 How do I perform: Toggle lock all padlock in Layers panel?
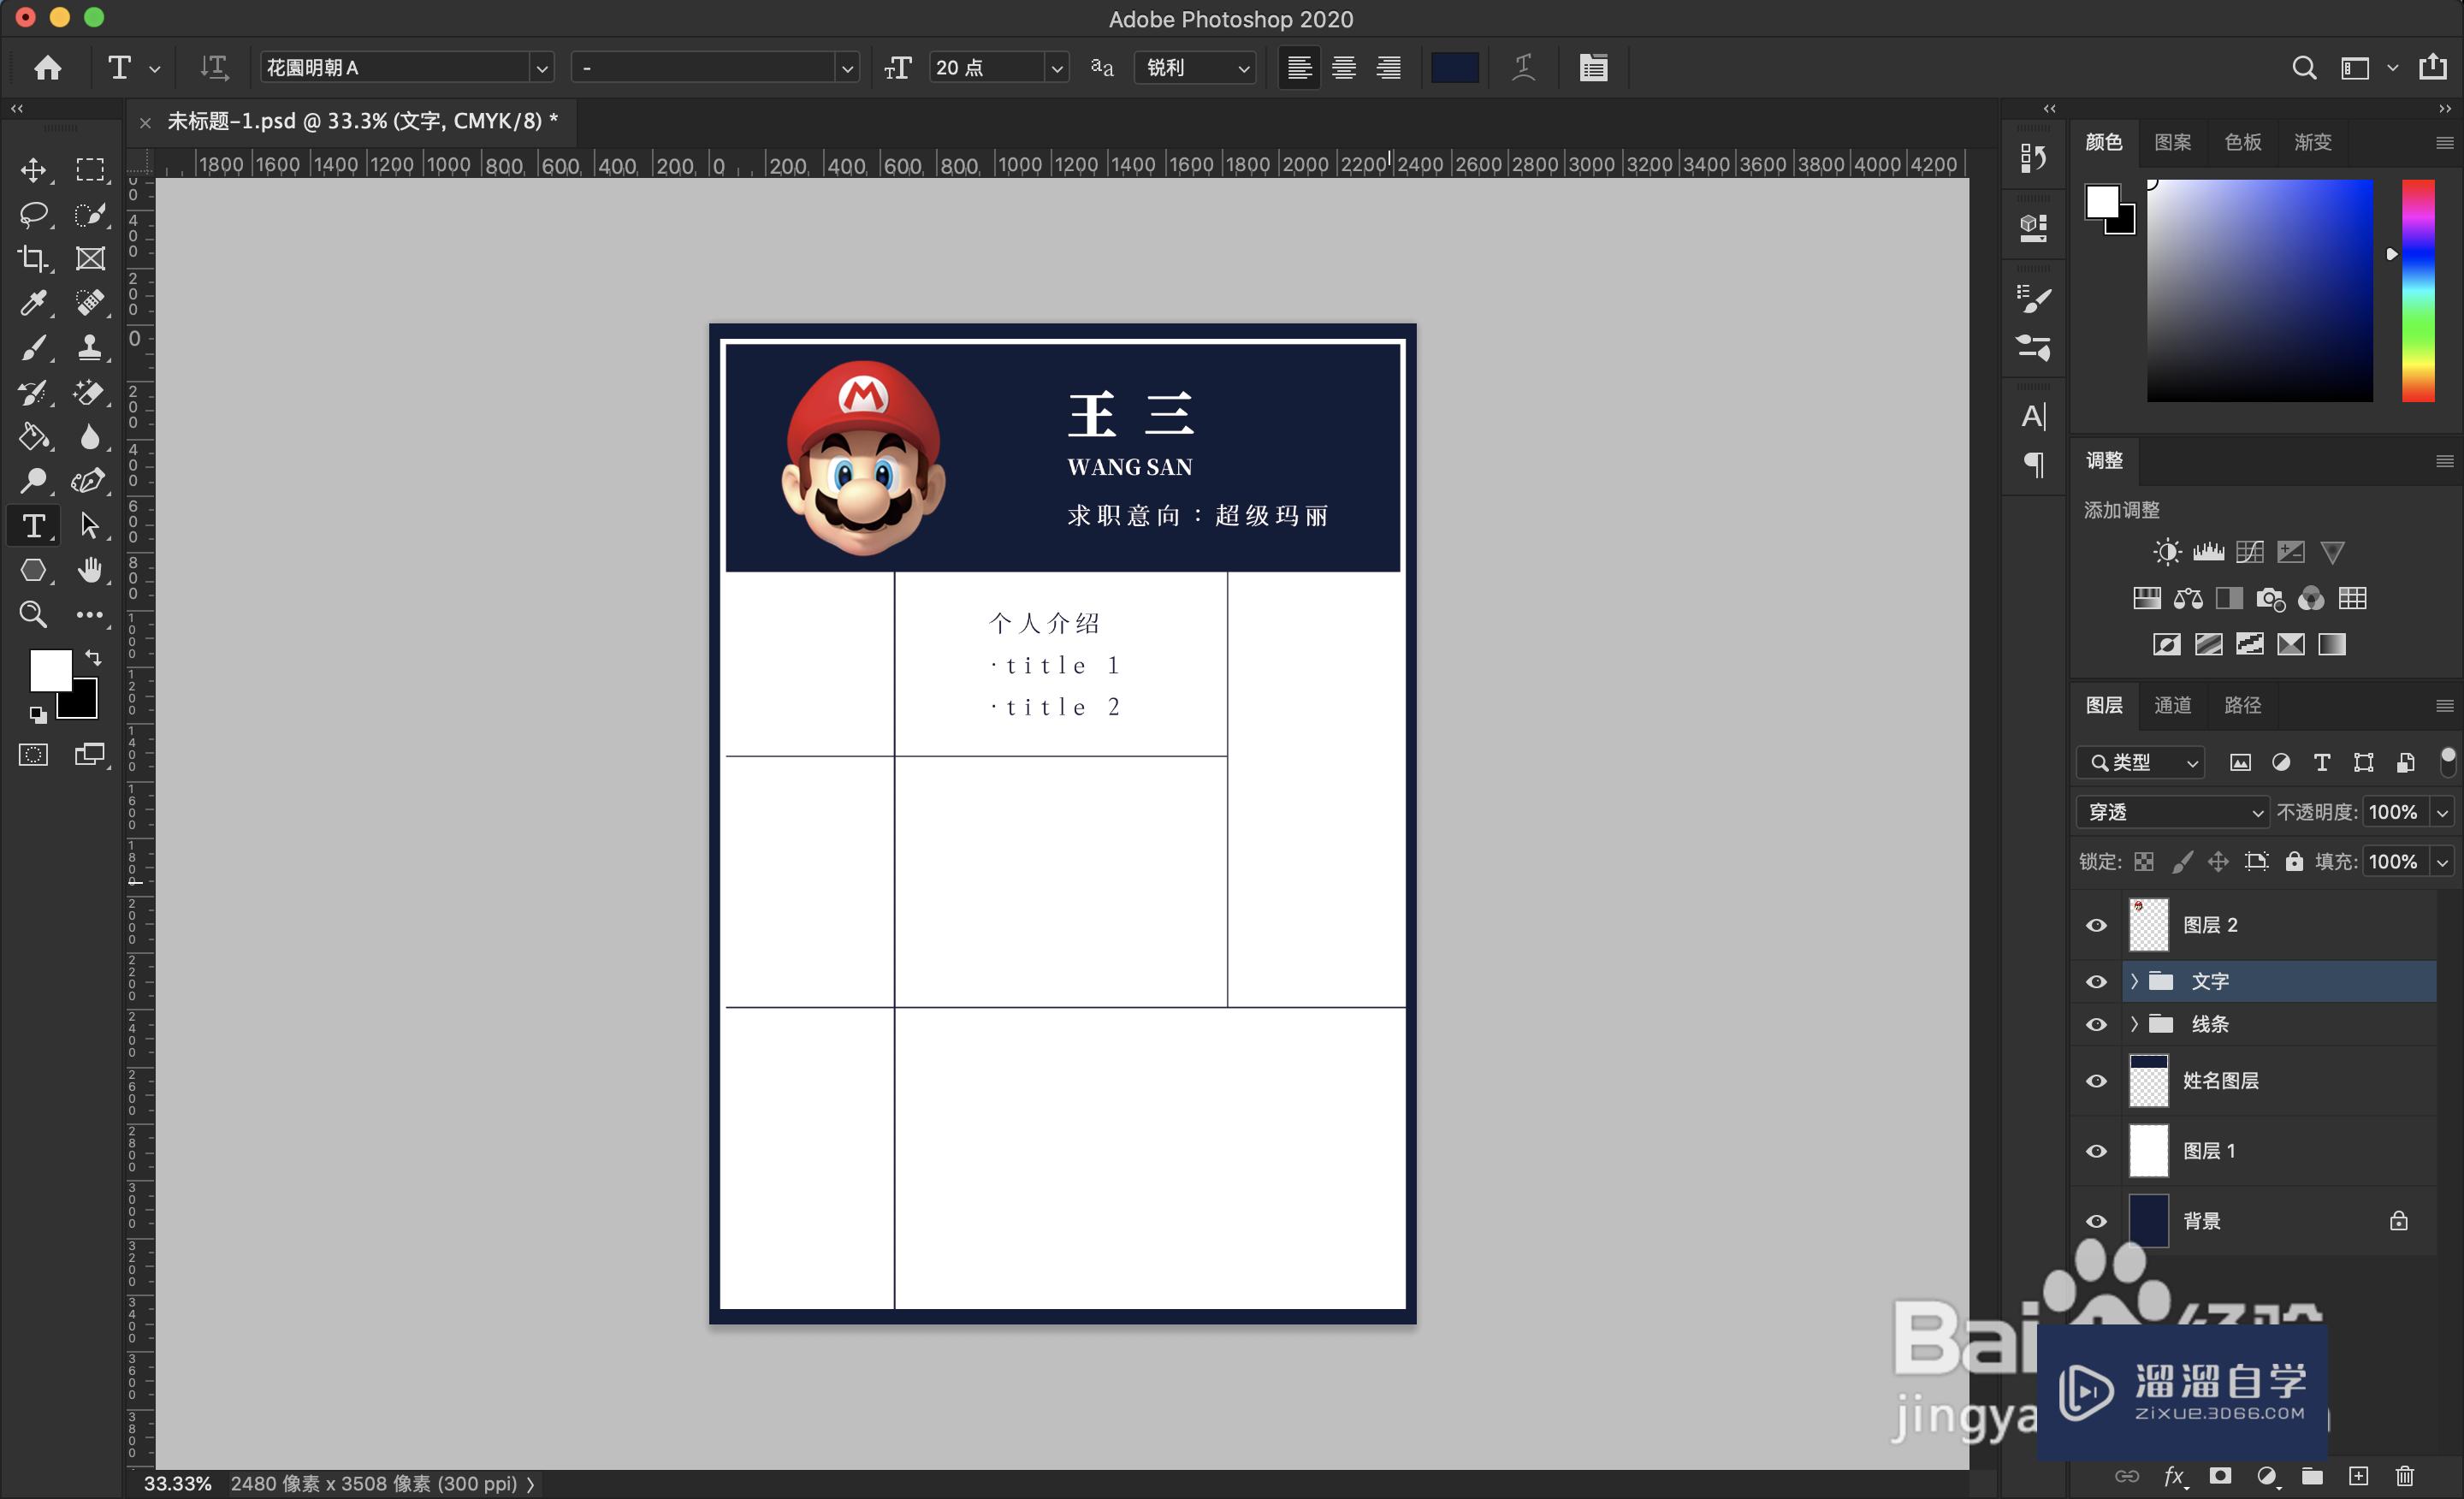pos(2294,861)
